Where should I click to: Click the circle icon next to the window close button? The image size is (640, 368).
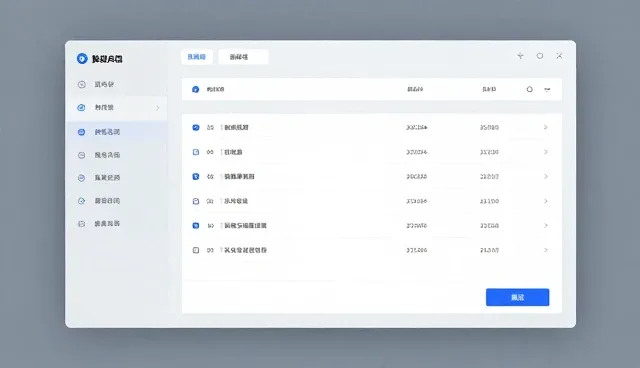[x=540, y=56]
